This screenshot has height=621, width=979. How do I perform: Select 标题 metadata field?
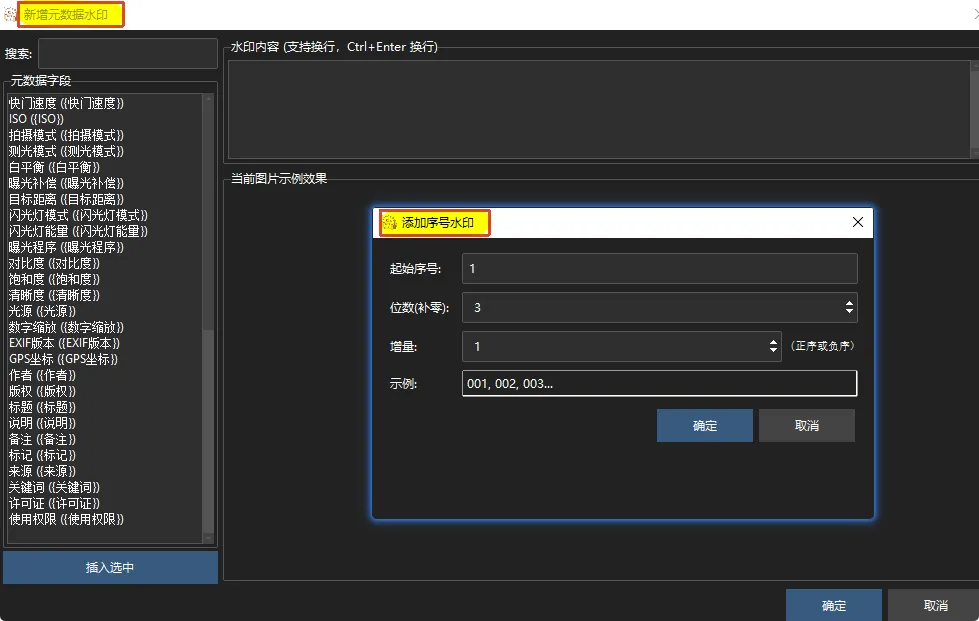(x=42, y=407)
